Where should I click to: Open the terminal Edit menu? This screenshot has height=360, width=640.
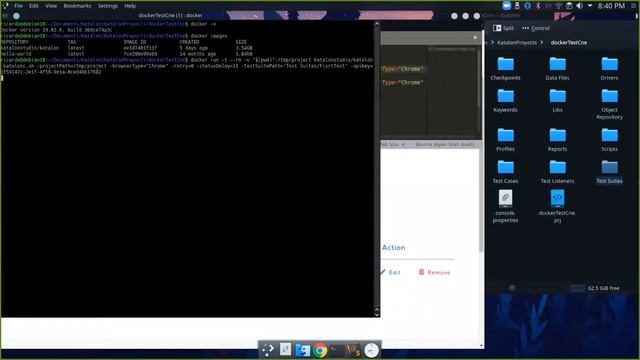(34, 6)
